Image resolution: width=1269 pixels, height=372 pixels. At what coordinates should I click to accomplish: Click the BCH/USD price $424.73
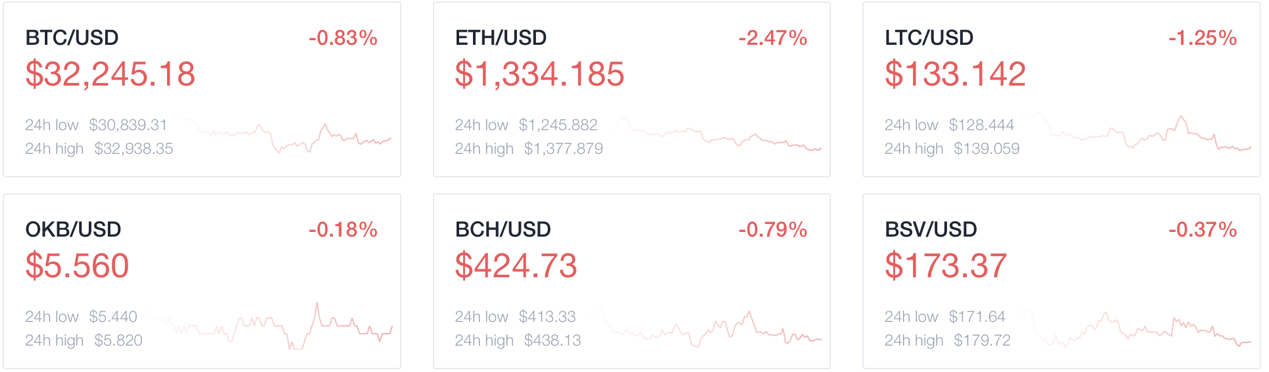click(516, 266)
